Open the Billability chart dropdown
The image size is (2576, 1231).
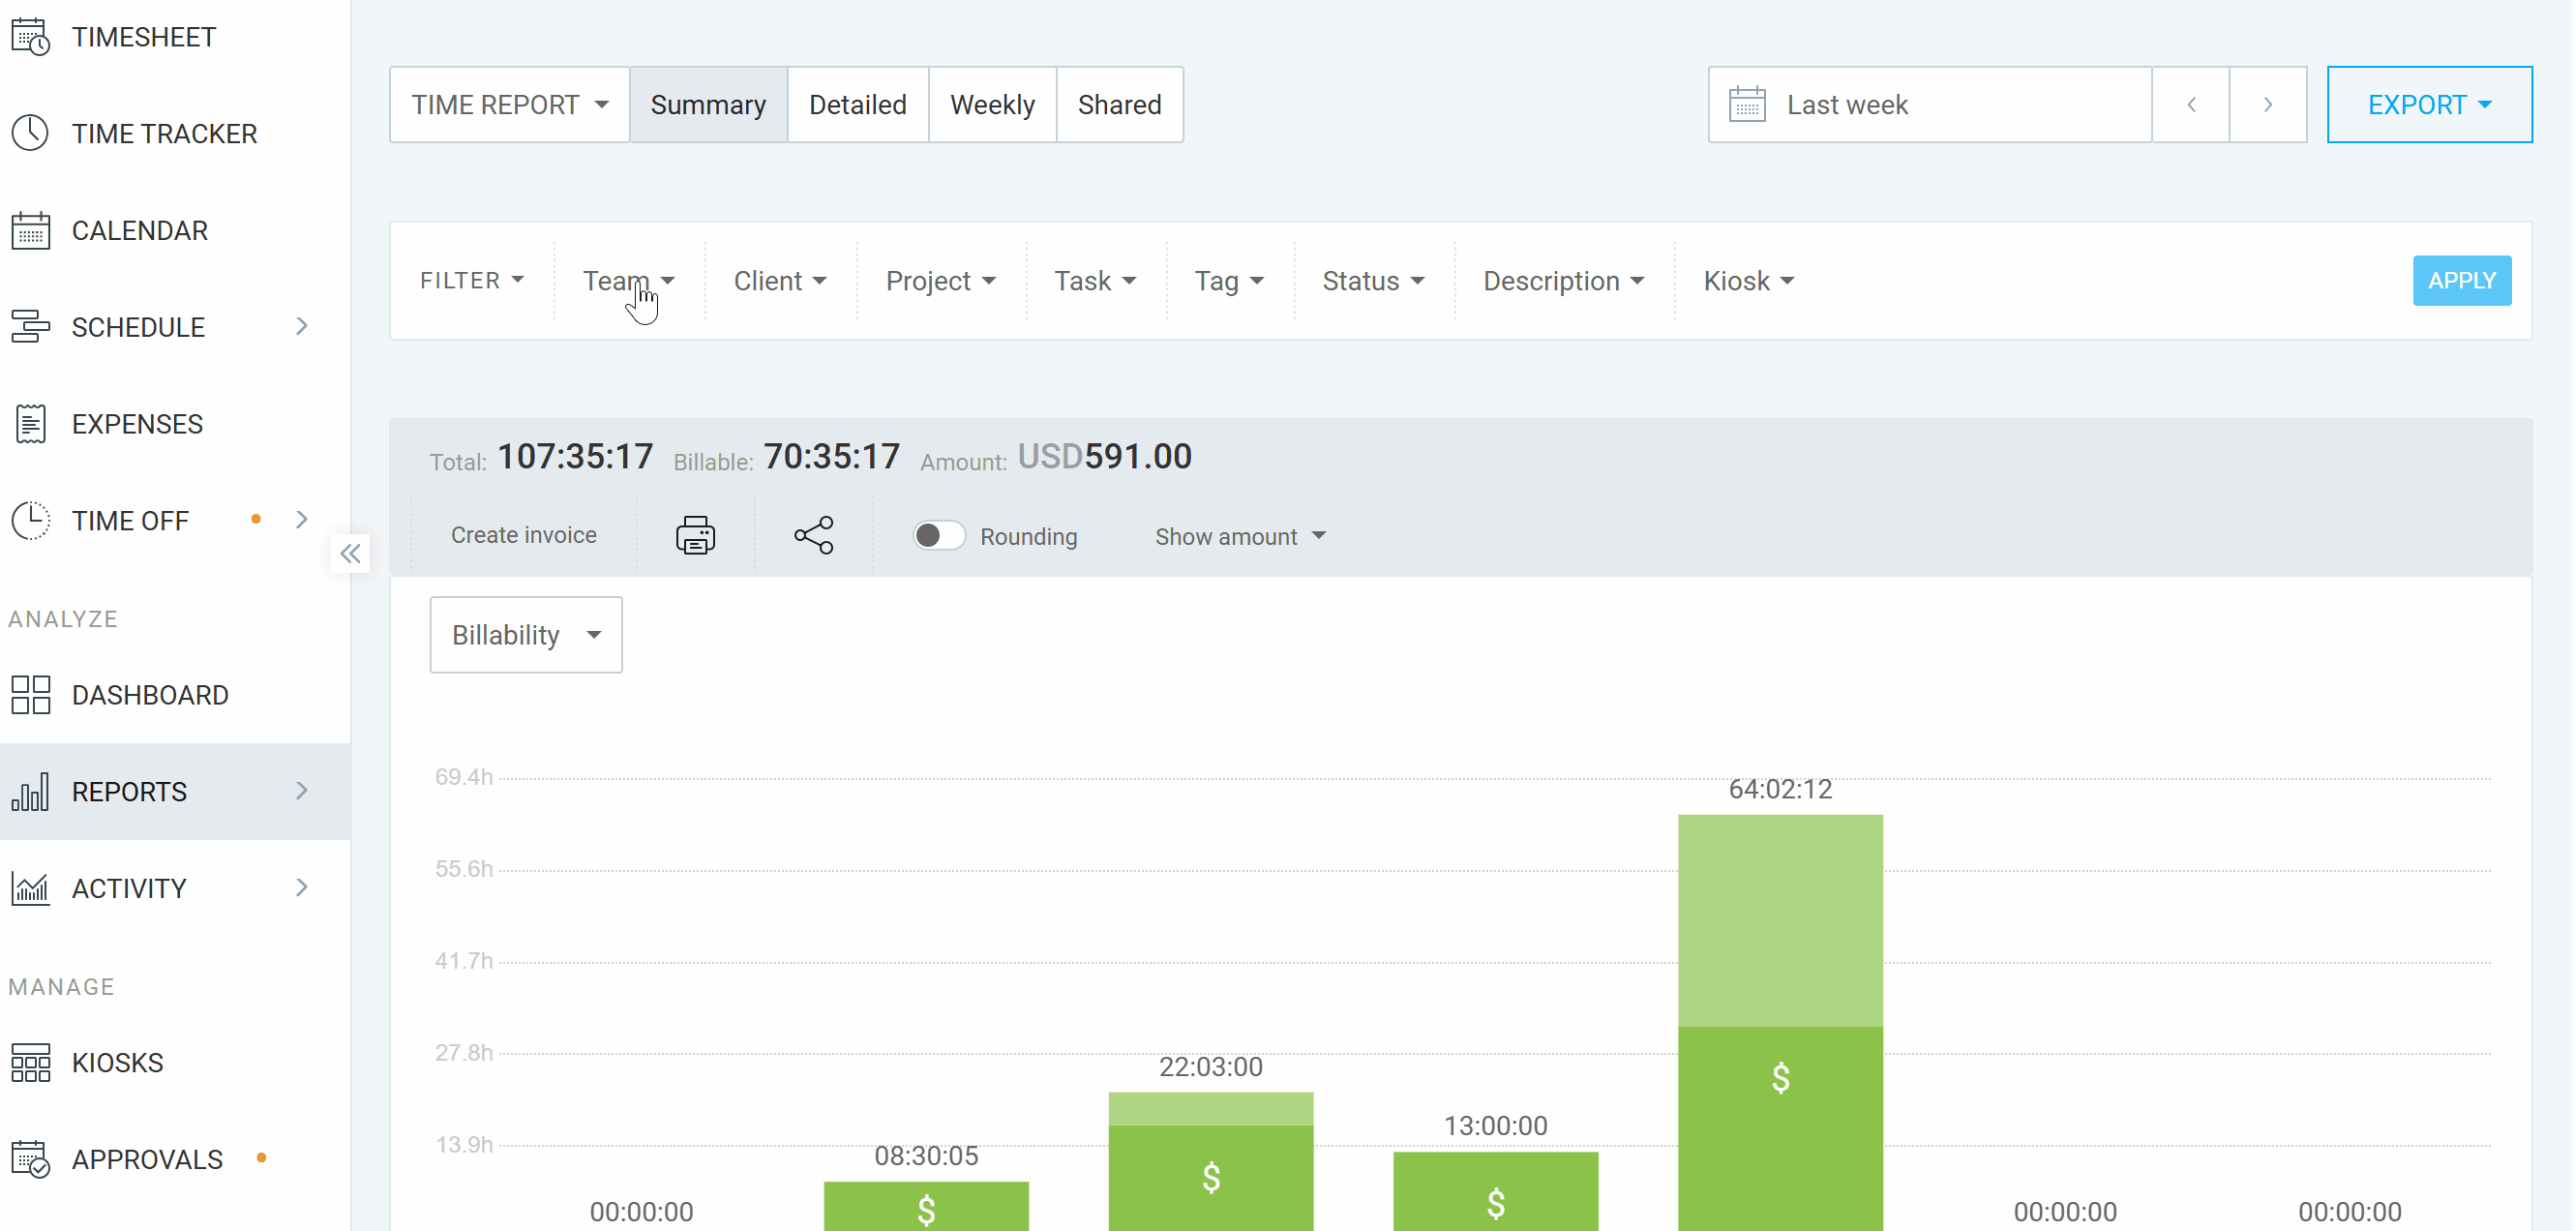[x=526, y=635]
